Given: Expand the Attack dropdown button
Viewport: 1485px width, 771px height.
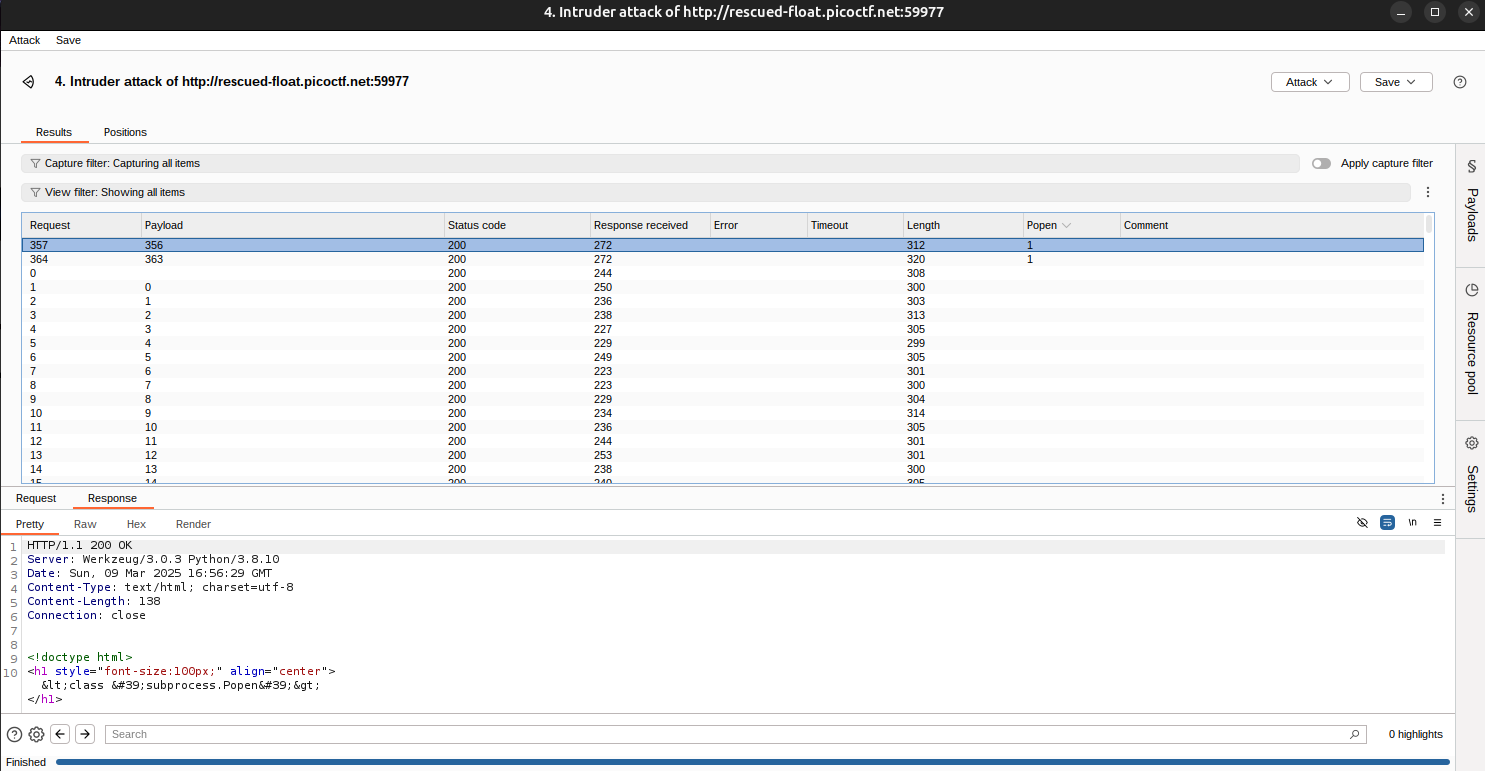Looking at the screenshot, I should click(1309, 82).
